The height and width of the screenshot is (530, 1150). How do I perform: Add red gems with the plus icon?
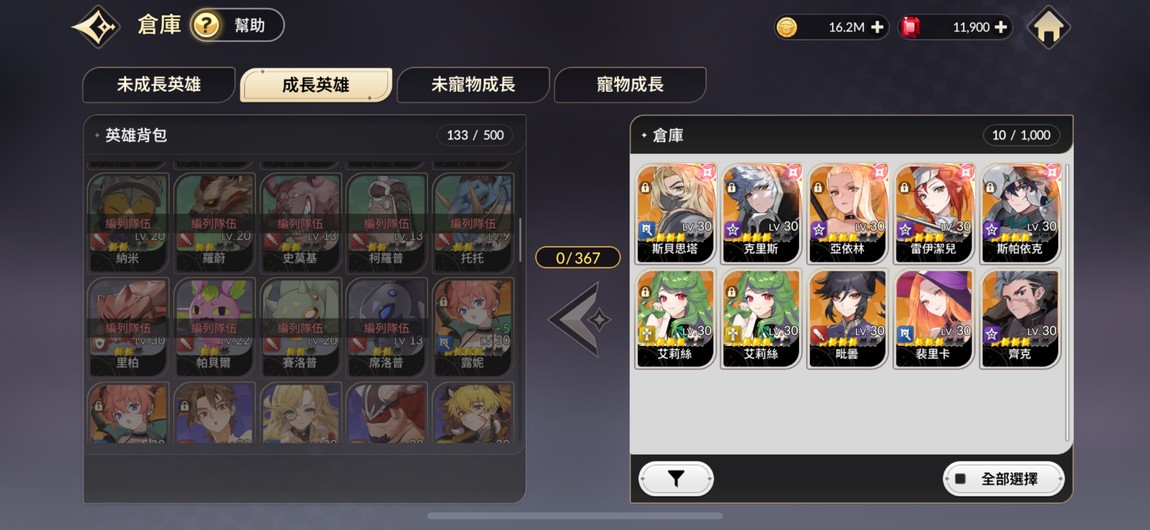click(1001, 28)
